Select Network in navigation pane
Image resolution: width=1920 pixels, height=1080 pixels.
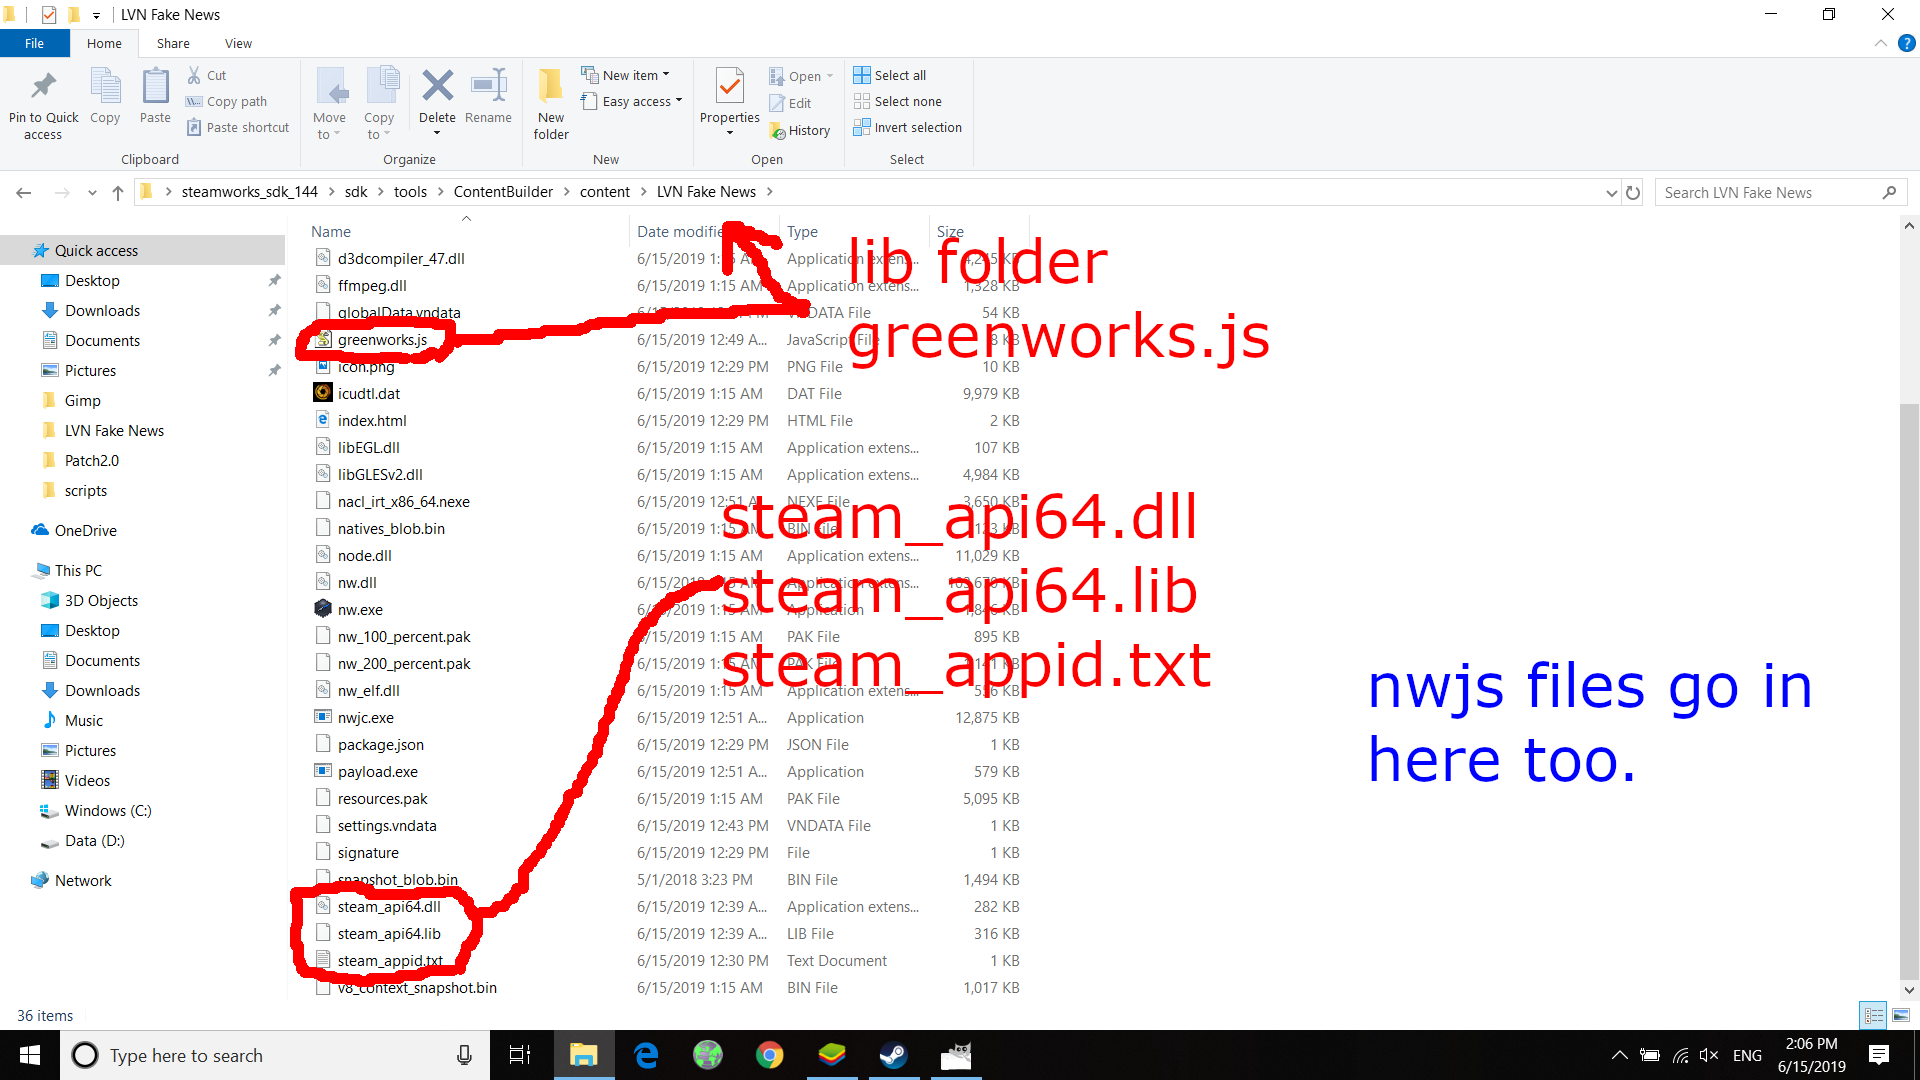click(x=83, y=880)
